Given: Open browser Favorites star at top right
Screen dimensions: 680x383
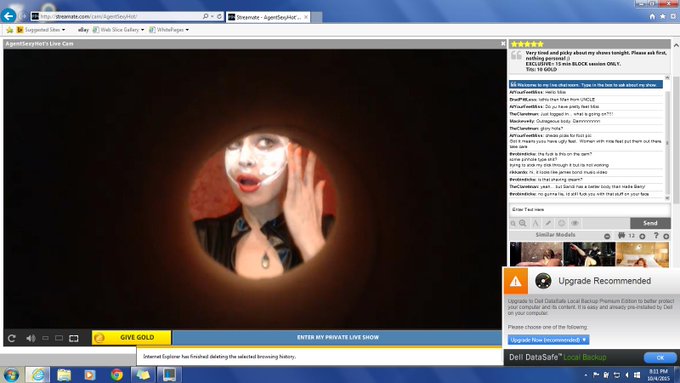Looking at the screenshot, I should click(663, 16).
